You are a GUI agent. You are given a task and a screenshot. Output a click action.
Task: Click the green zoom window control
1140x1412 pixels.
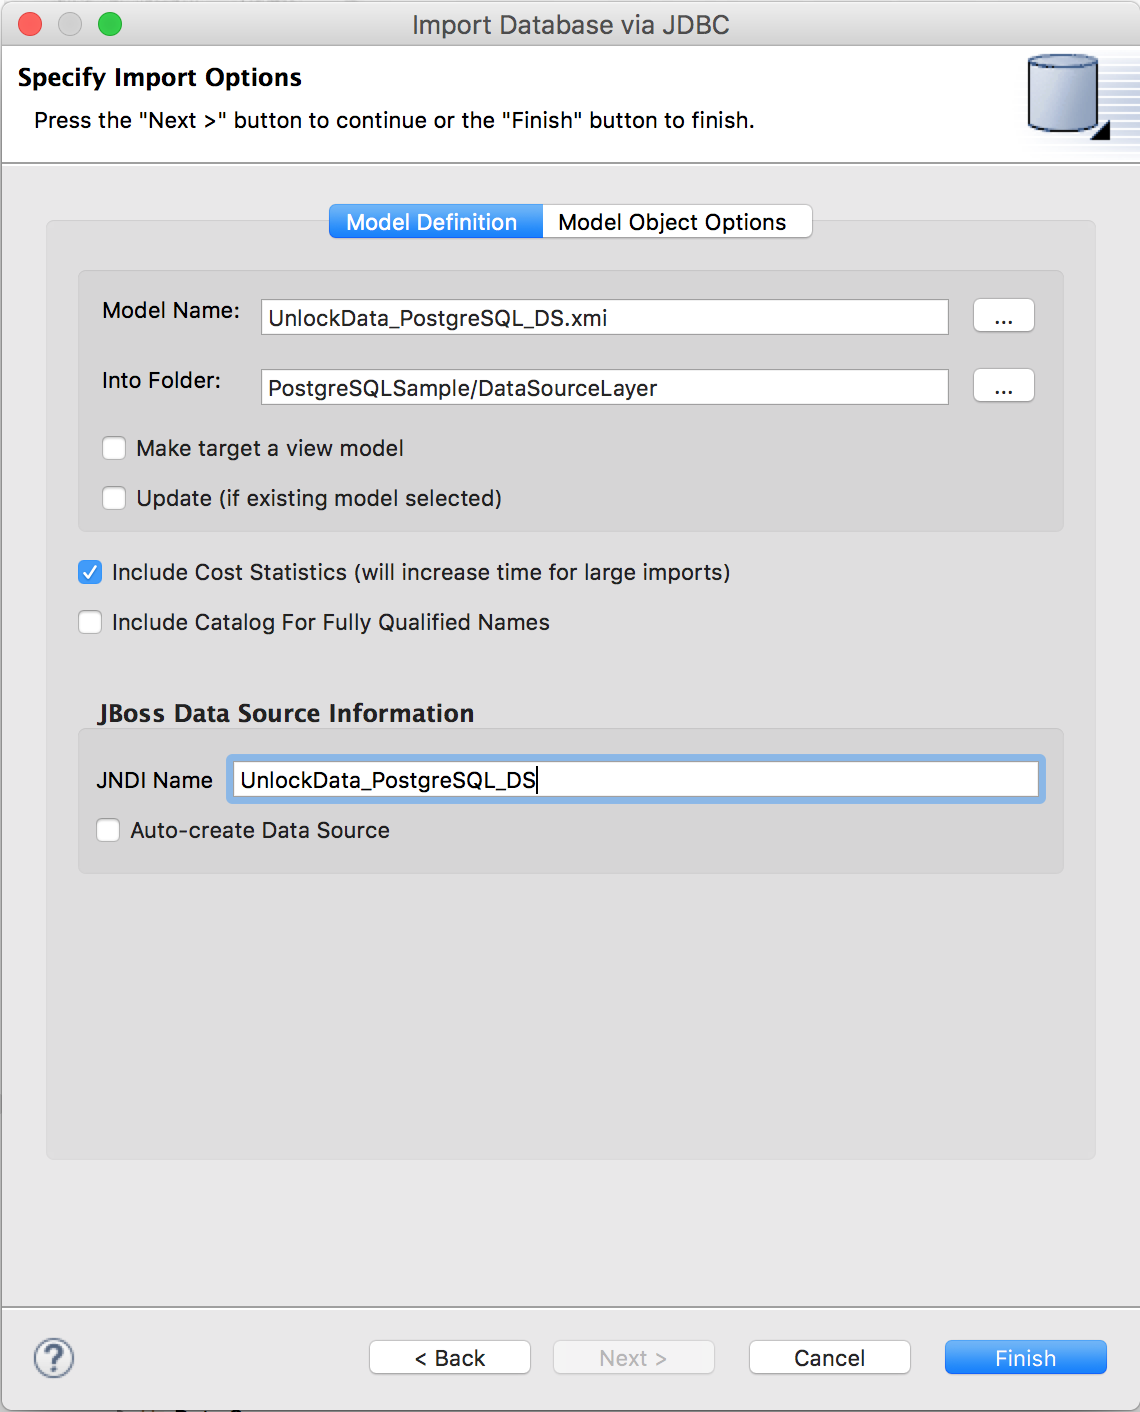(110, 23)
